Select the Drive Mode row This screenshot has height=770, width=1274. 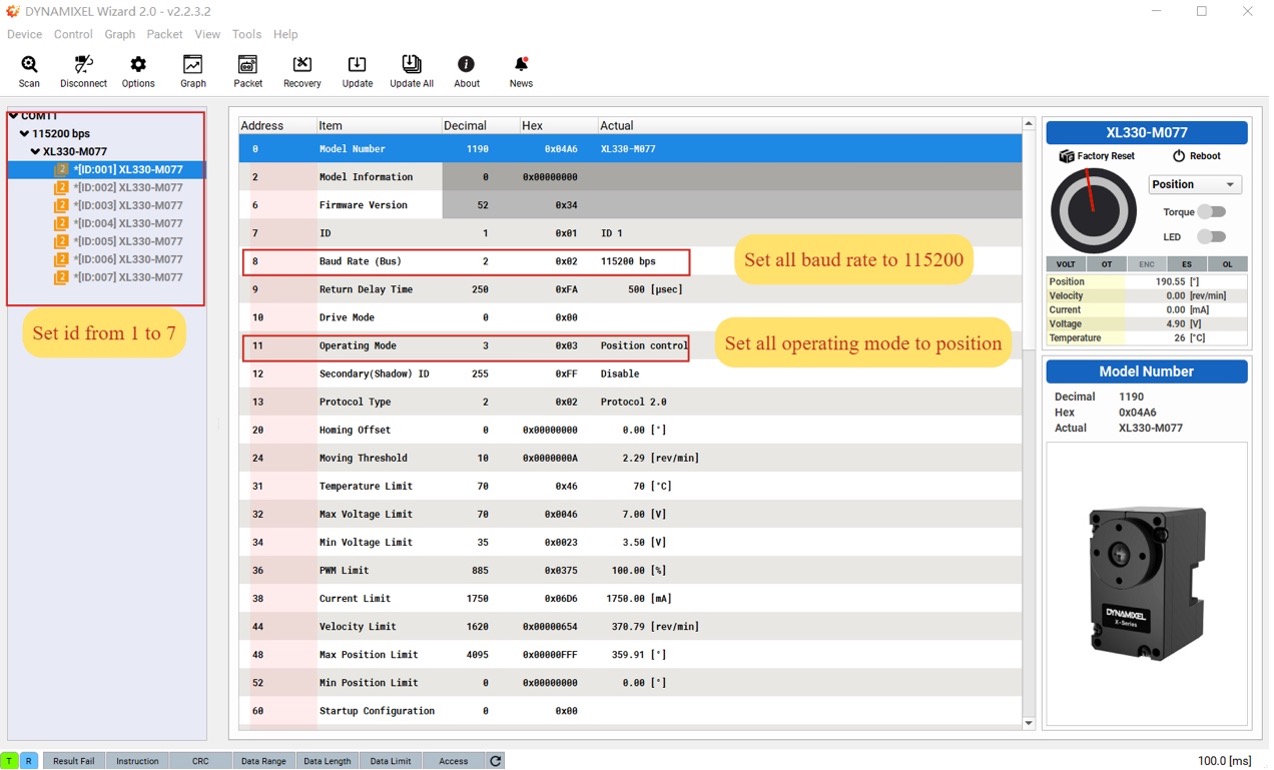click(x=630, y=318)
